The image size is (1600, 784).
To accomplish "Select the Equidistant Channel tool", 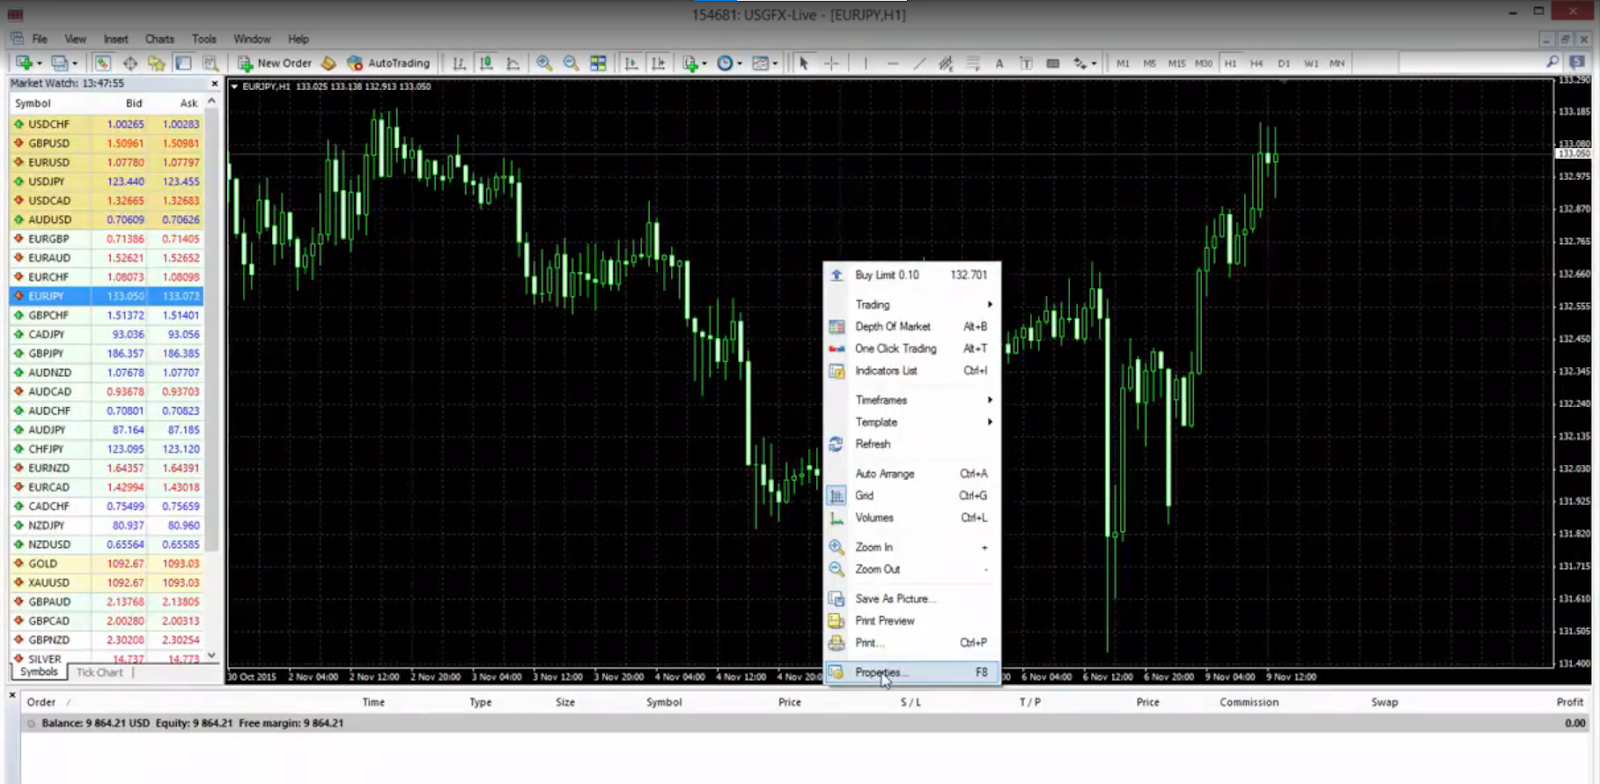I will click(x=946, y=63).
